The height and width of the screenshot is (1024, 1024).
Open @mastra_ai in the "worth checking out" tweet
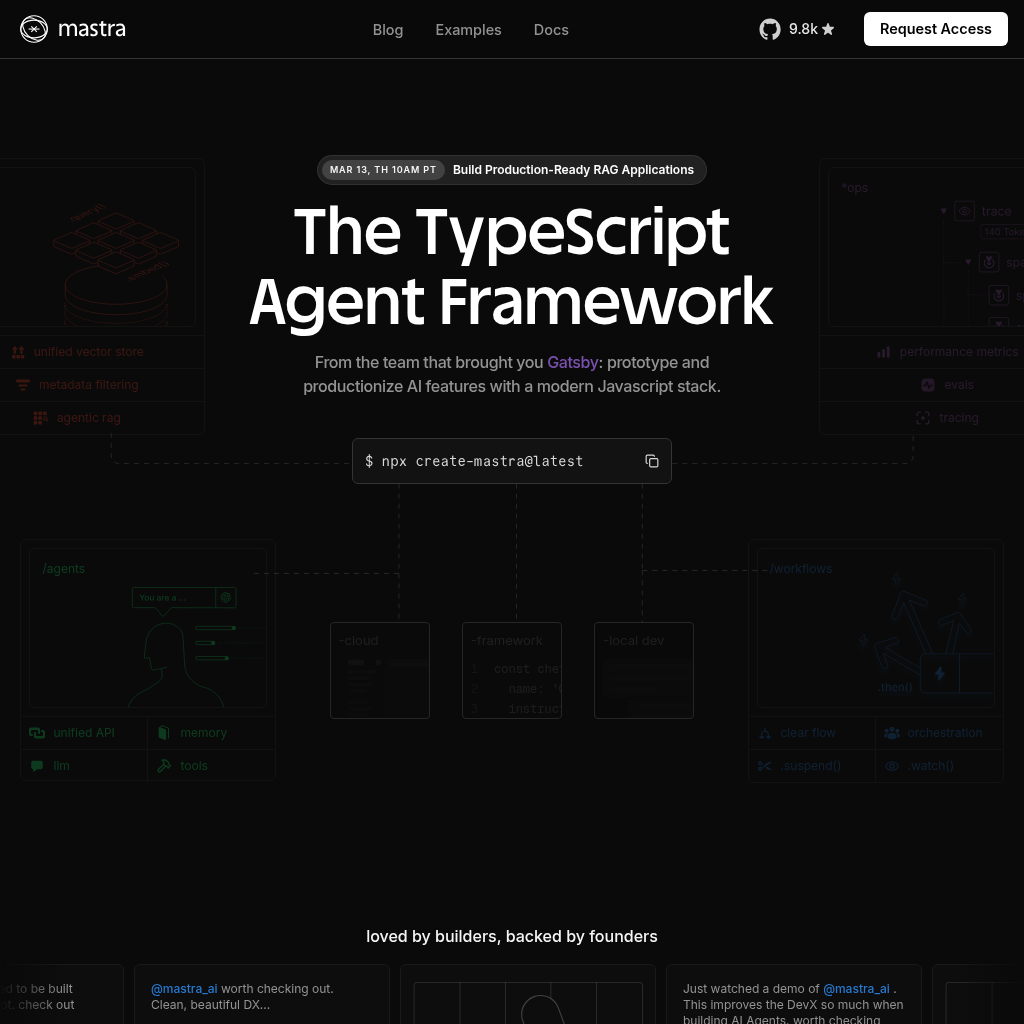click(x=184, y=989)
